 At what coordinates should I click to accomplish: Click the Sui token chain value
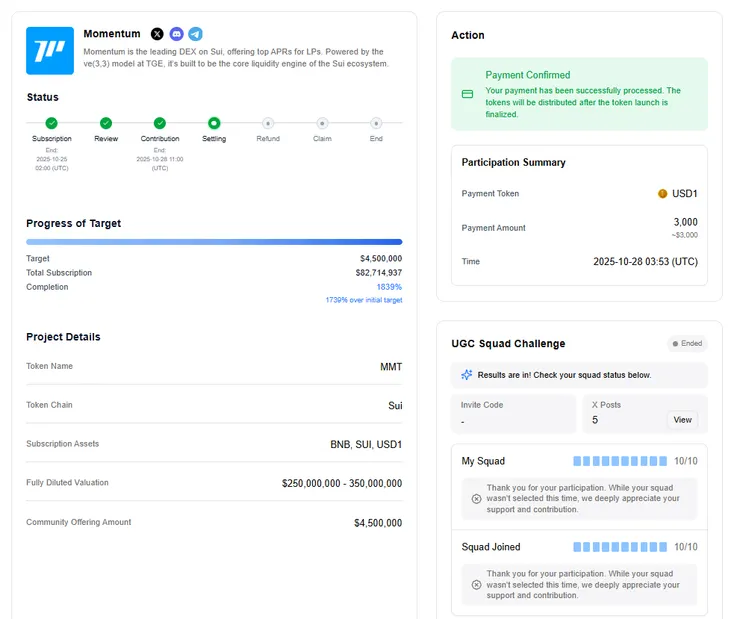coord(395,406)
